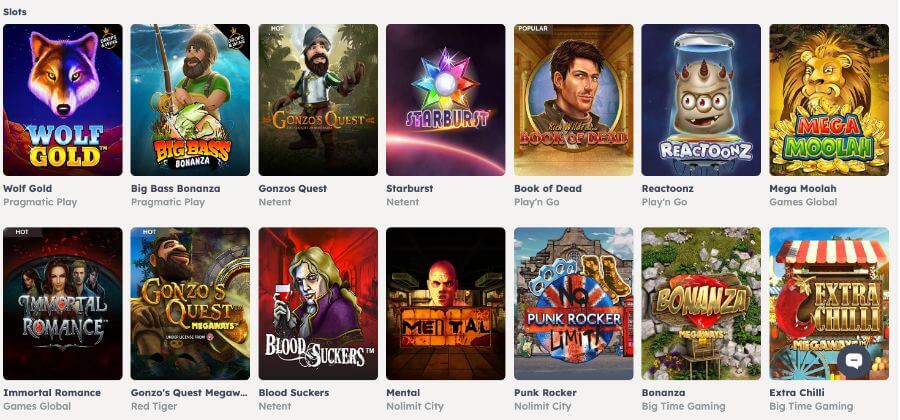Click the Extra Chilli title text
Image resolution: width=900 pixels, height=420 pixels.
click(x=797, y=392)
